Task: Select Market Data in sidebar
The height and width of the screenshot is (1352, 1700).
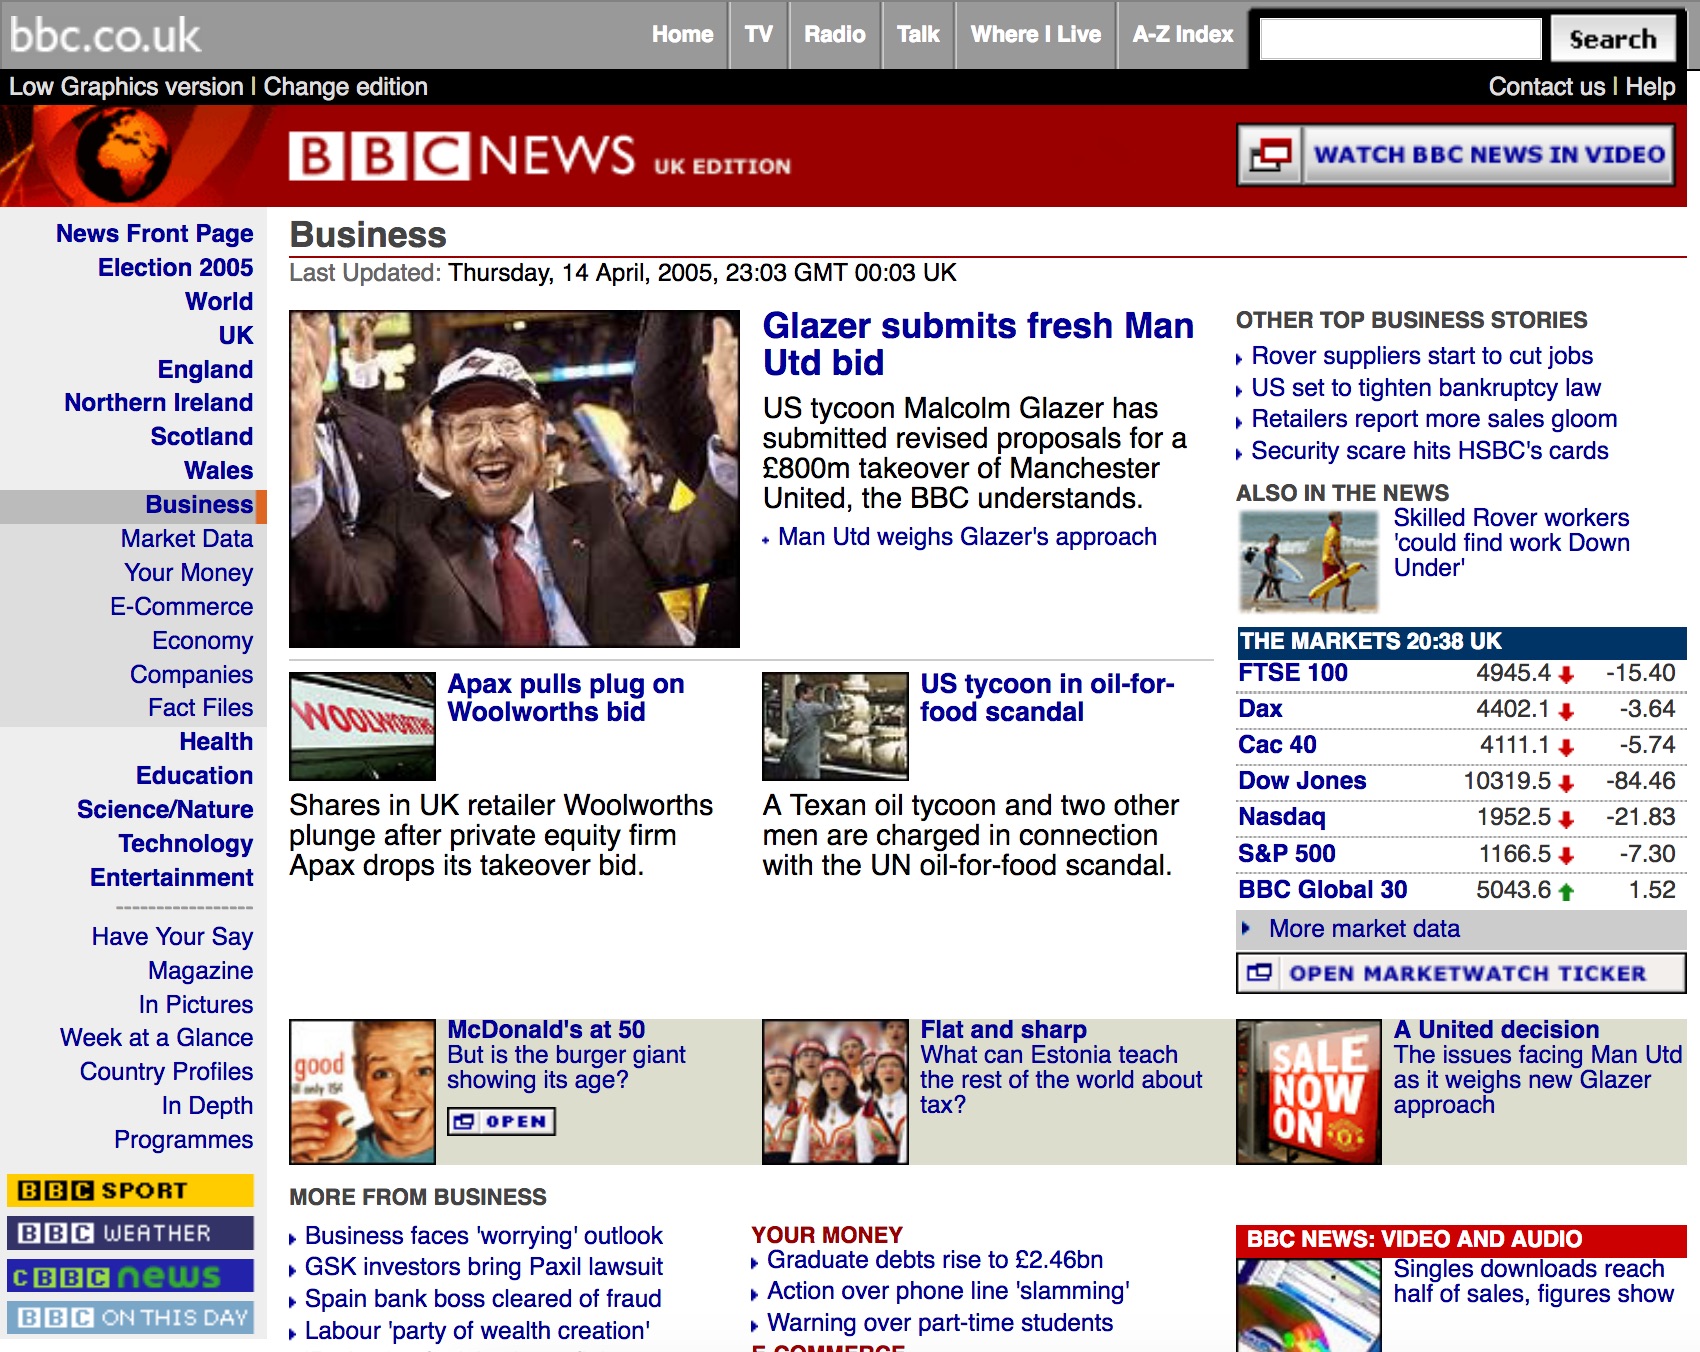Action: [x=187, y=538]
